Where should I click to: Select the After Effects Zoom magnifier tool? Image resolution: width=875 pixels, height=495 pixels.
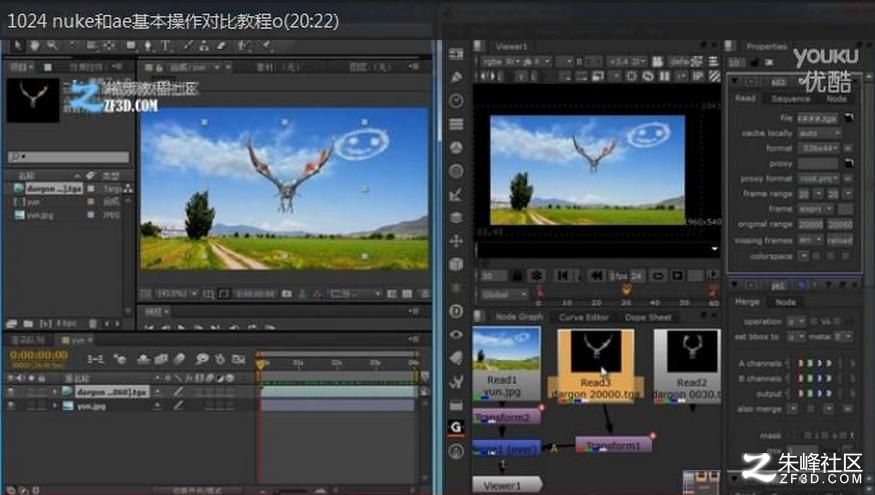point(52,46)
